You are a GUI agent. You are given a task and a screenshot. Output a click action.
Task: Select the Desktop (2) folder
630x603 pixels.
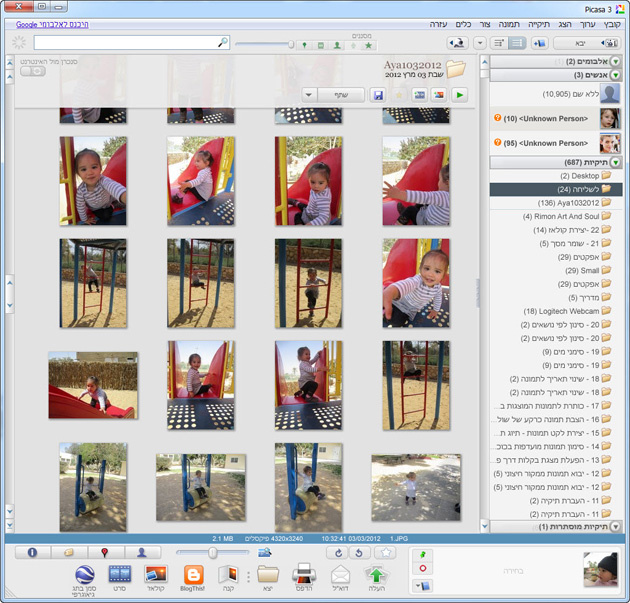[556, 176]
